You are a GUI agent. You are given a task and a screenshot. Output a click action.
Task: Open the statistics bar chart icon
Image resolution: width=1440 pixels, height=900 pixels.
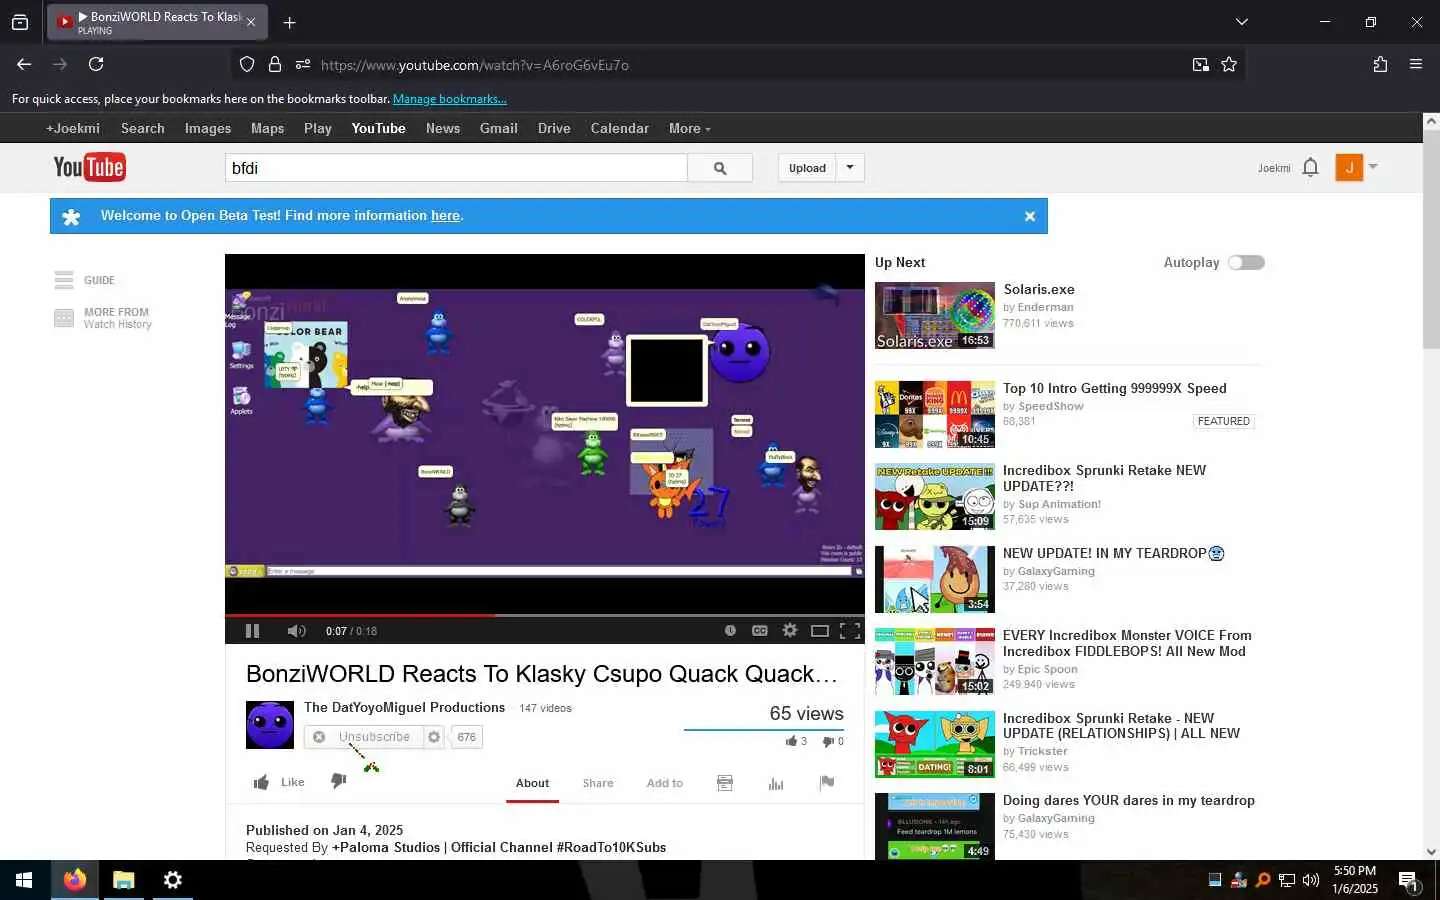click(x=776, y=783)
